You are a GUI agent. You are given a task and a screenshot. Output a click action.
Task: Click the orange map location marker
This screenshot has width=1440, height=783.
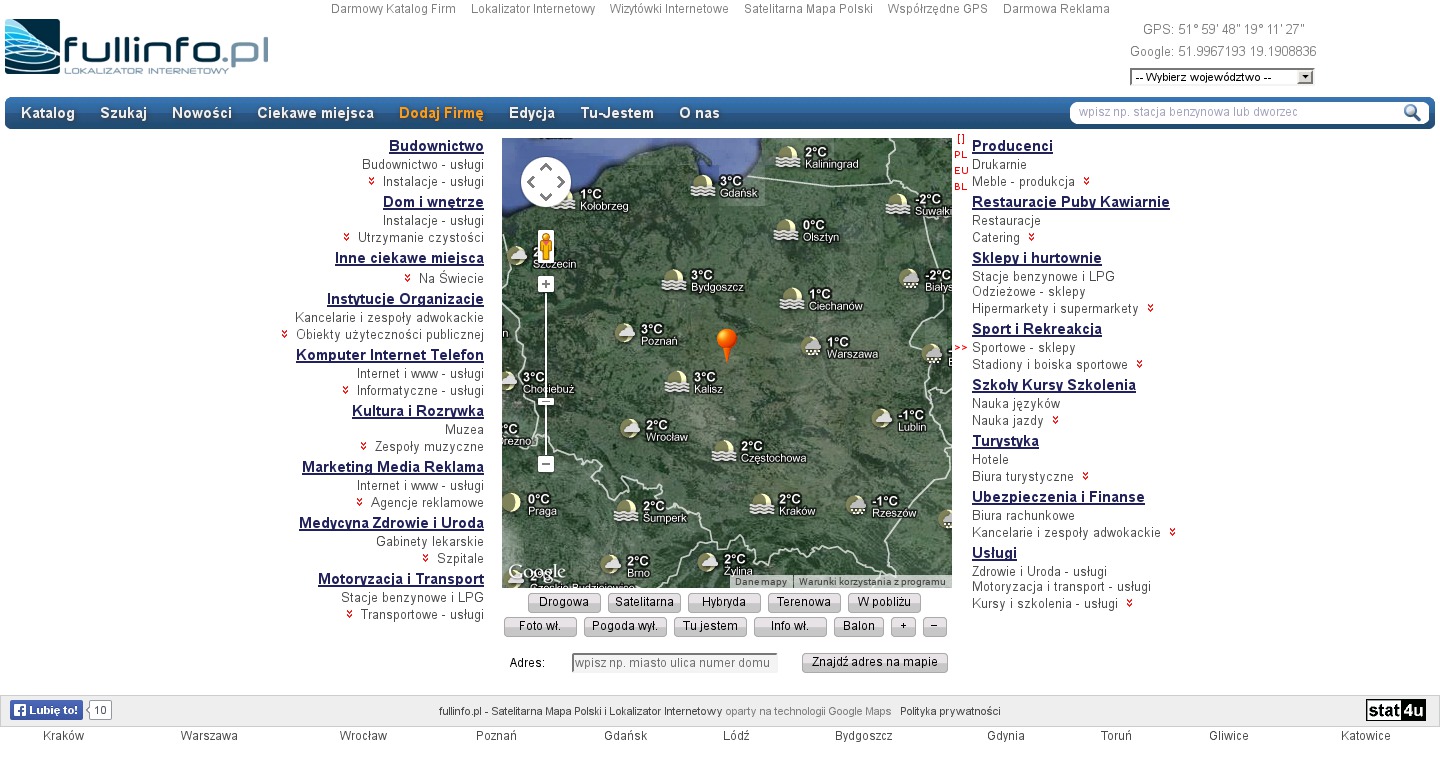click(x=727, y=343)
